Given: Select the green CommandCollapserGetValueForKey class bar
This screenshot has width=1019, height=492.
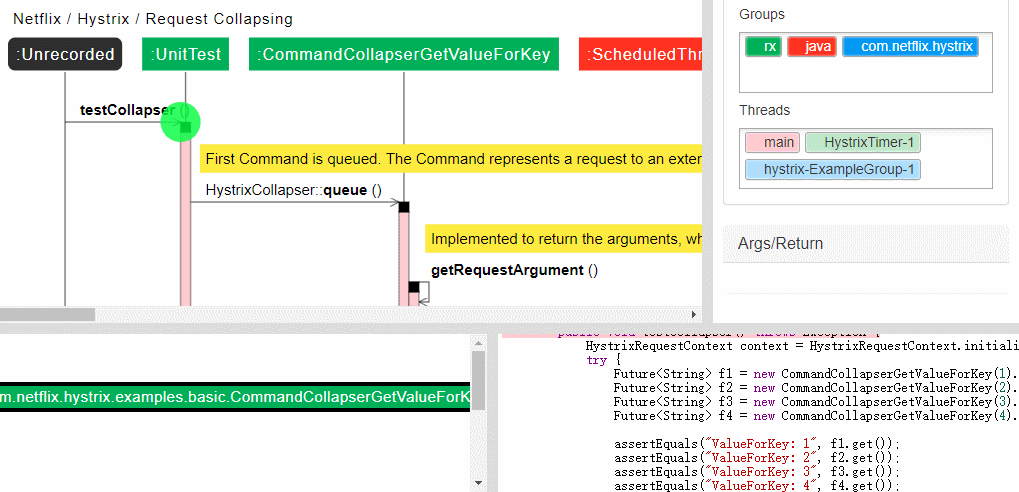Looking at the screenshot, I should click(x=235, y=397).
